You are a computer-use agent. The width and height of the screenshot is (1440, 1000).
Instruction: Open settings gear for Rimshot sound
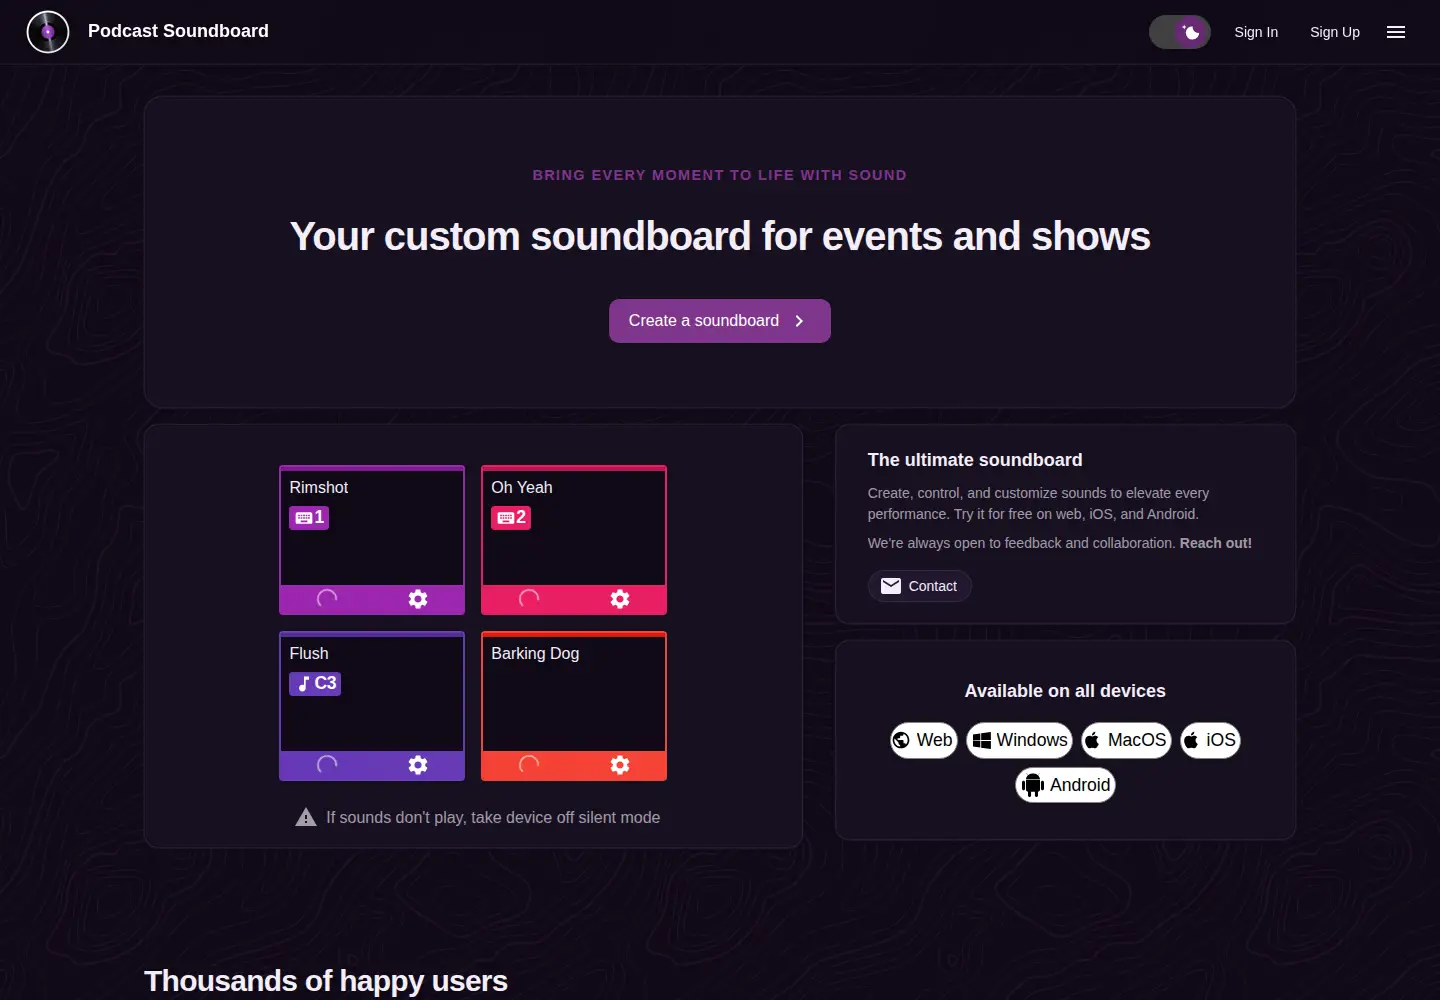418,599
